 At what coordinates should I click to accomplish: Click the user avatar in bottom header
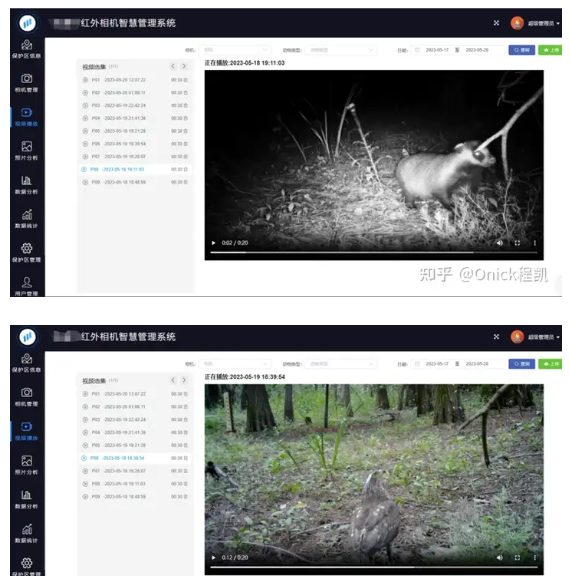(x=517, y=336)
